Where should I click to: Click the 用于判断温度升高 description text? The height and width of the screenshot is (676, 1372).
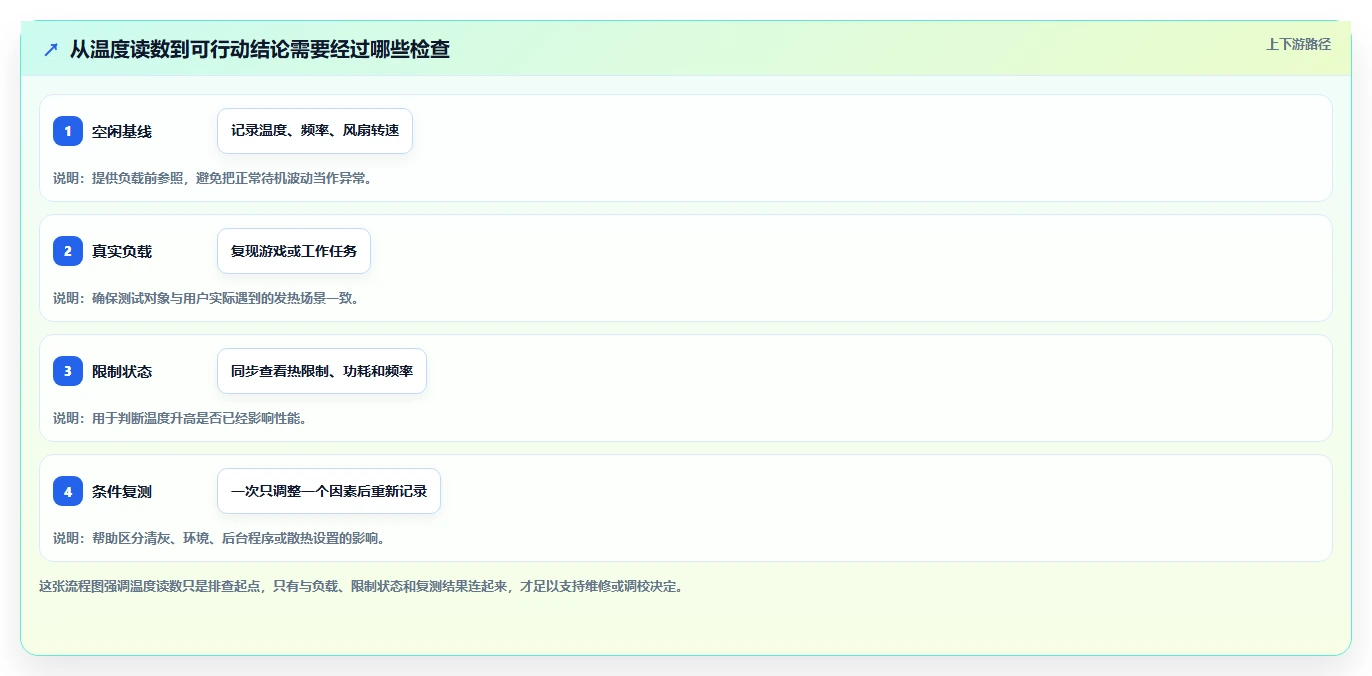coord(180,418)
